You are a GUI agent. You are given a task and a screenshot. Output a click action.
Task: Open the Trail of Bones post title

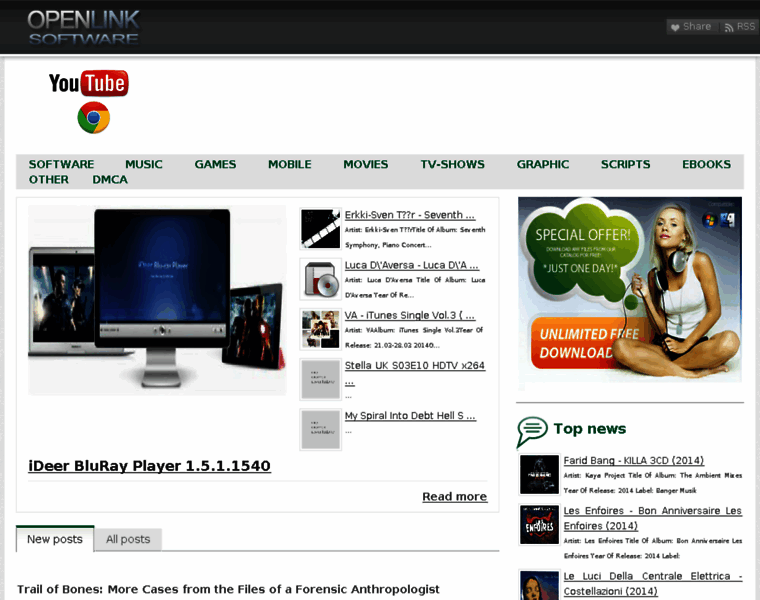coord(228,589)
